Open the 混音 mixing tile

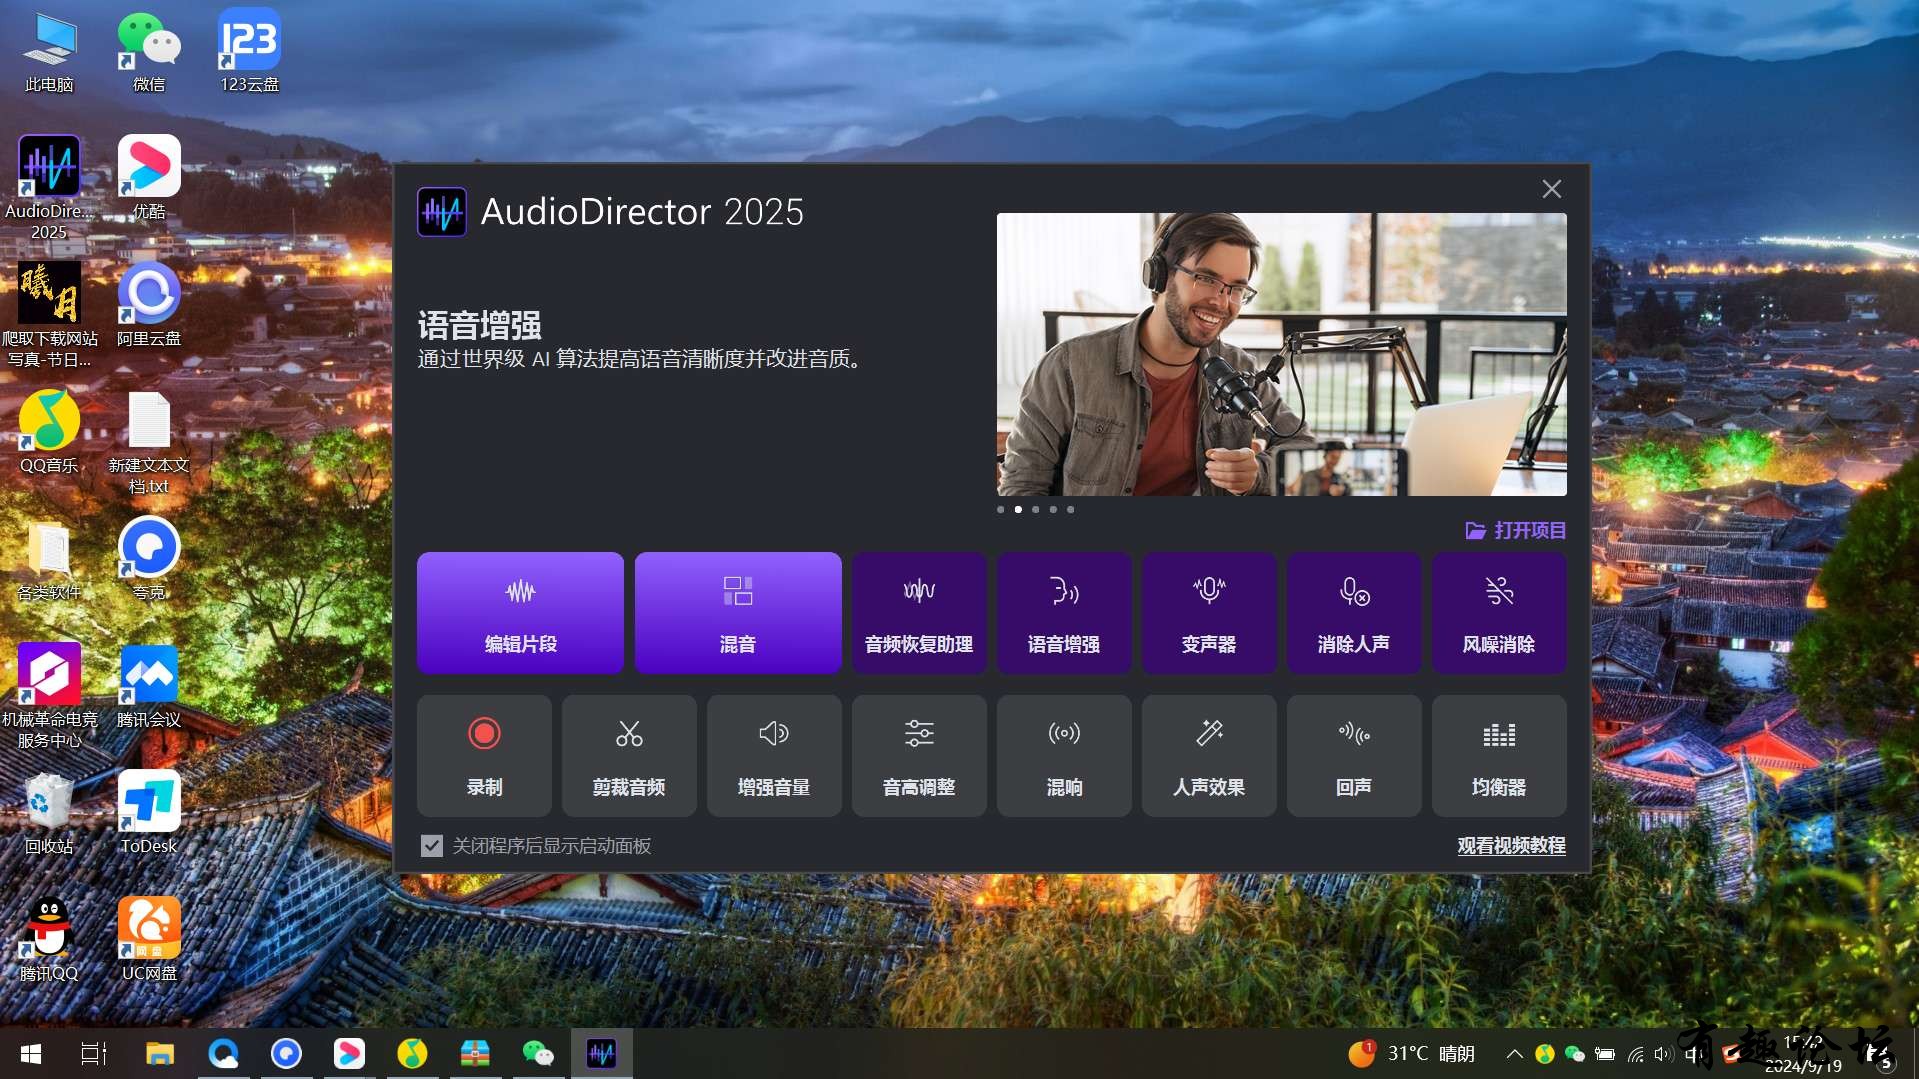(738, 613)
